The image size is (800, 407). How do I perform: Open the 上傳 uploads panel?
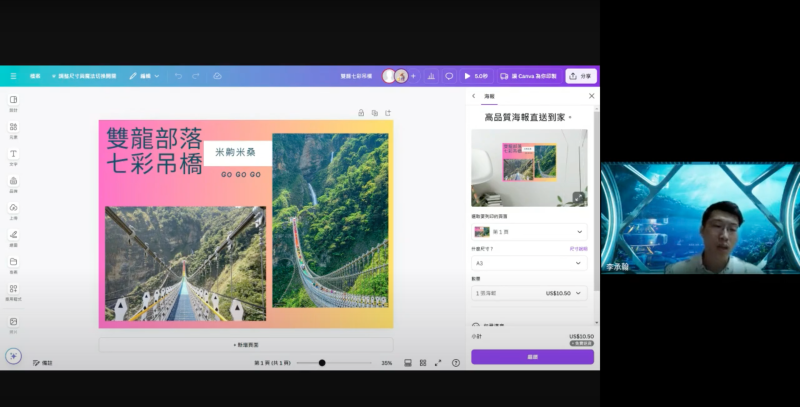13,211
